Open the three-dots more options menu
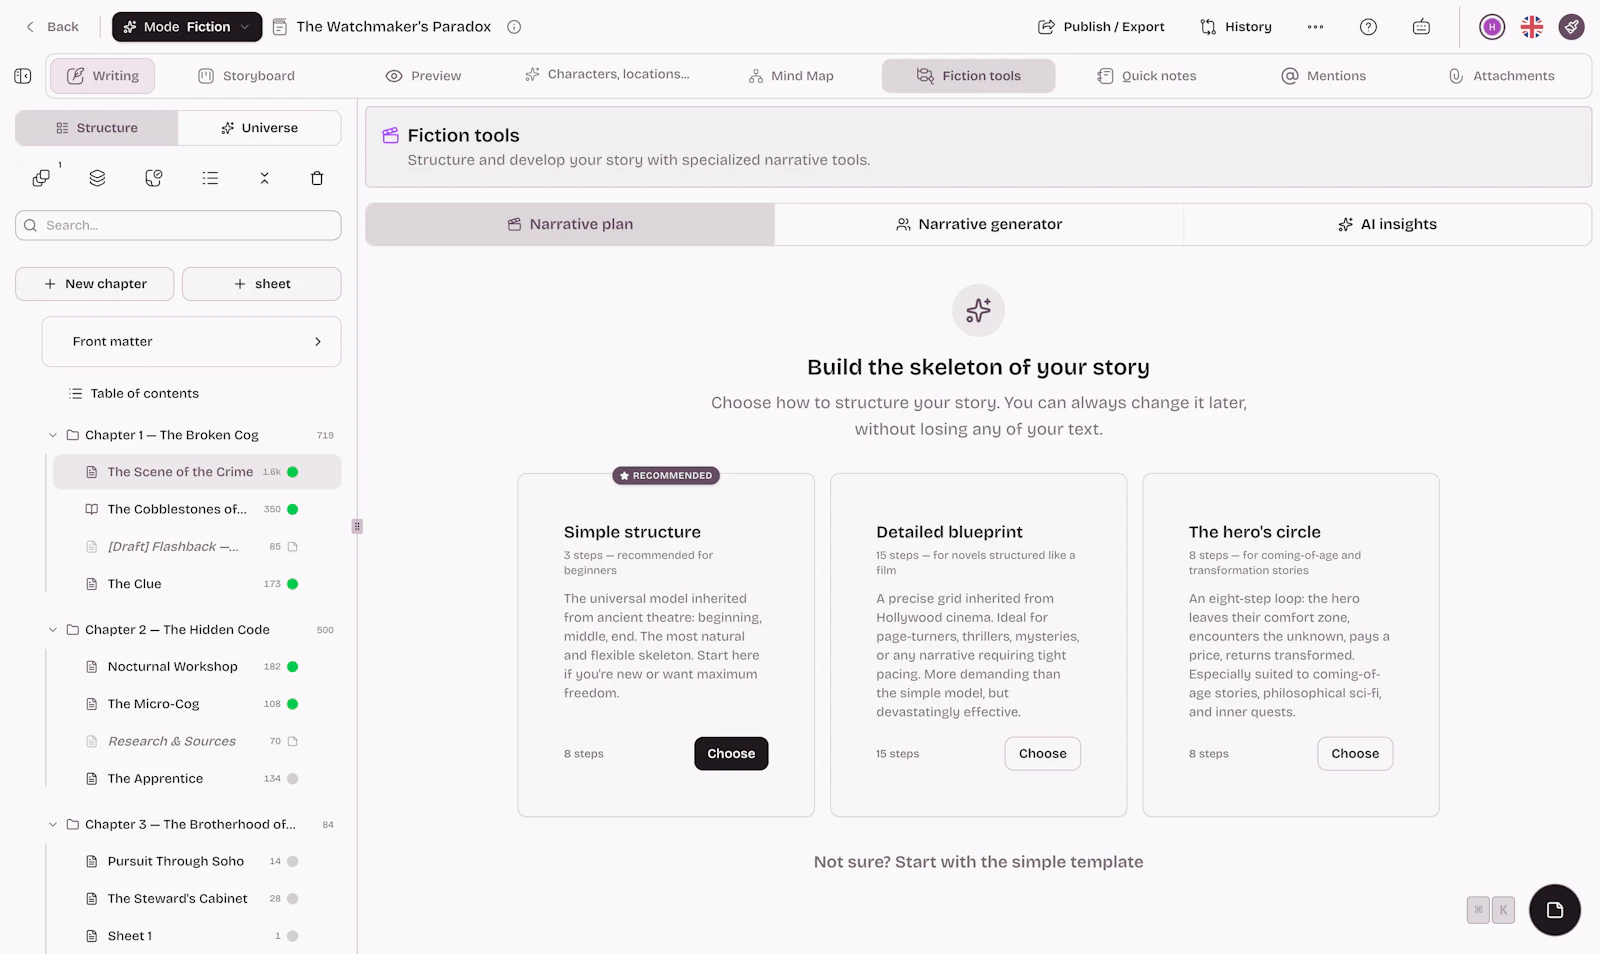The image size is (1600, 954). 1315,27
